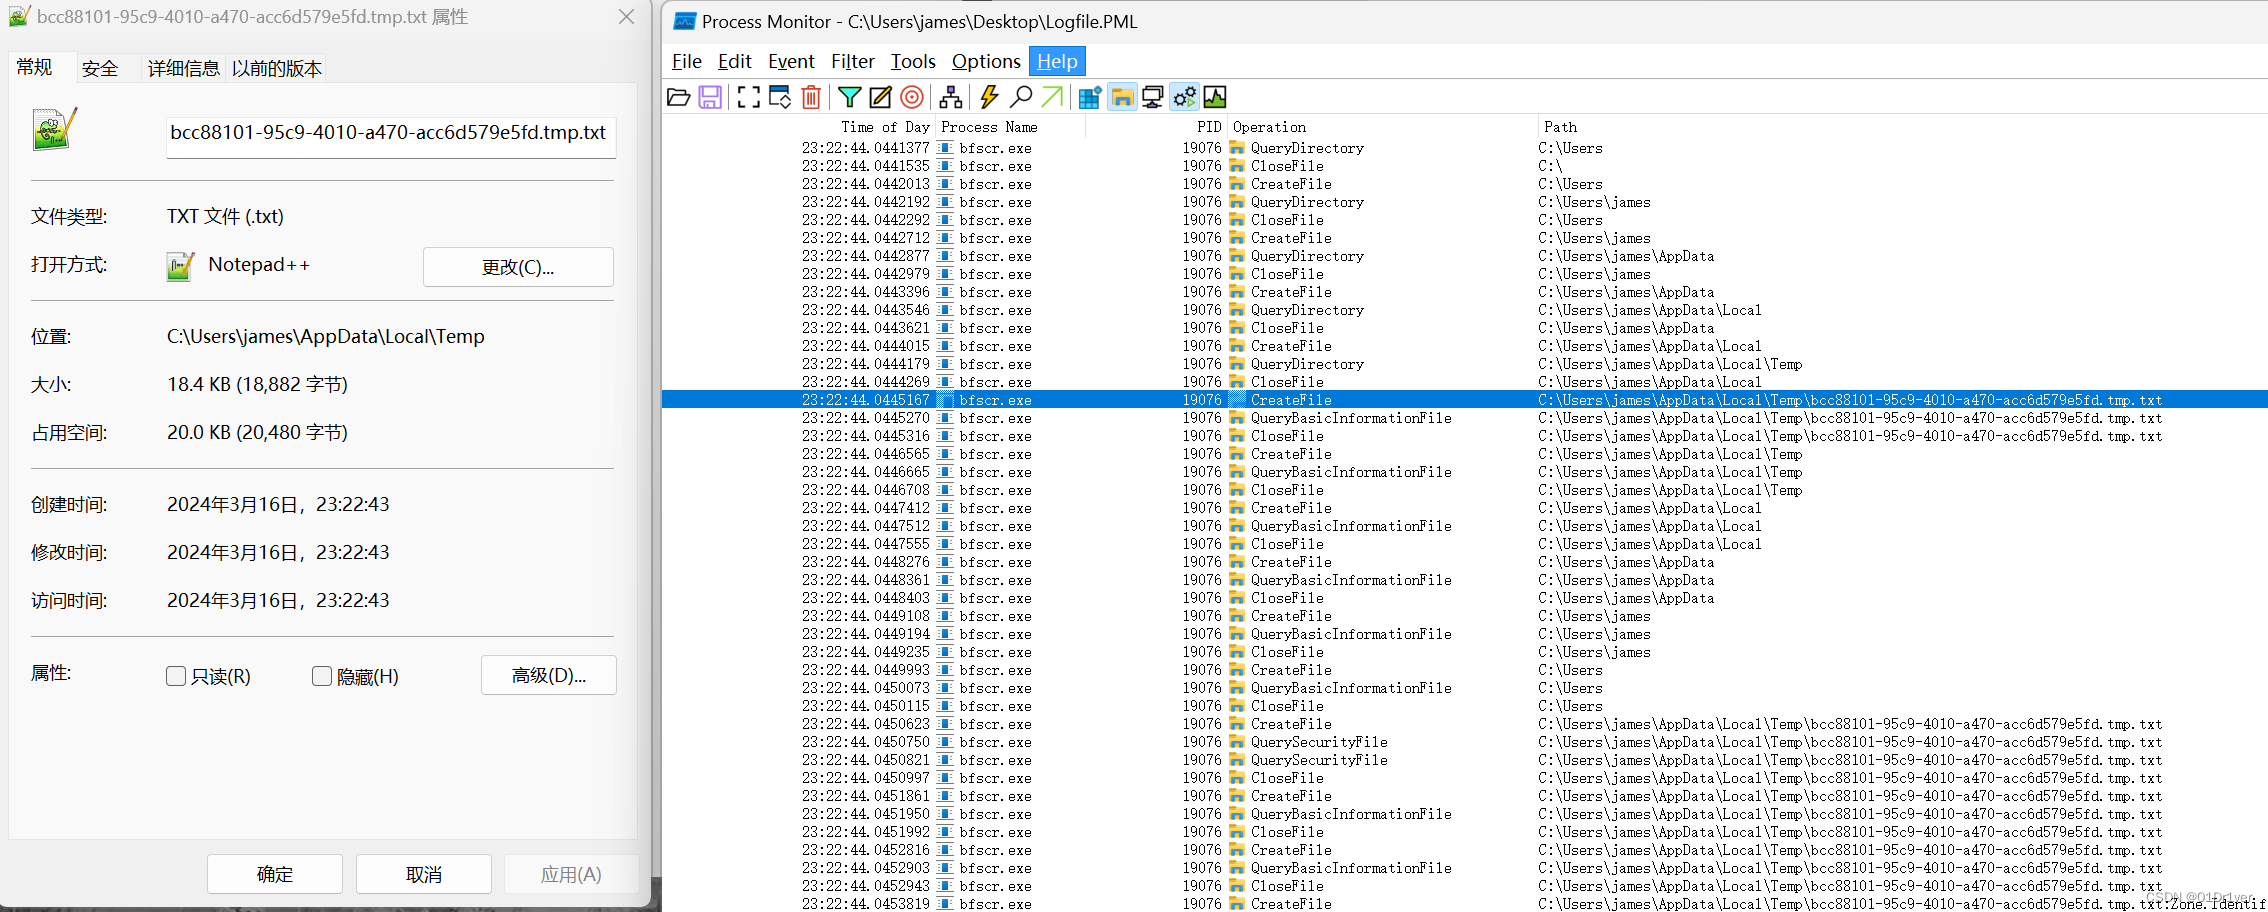2268x912 pixels.
Task: Select the highlighted CreateFile row at 23:22:44.0445167
Action: point(1465,400)
